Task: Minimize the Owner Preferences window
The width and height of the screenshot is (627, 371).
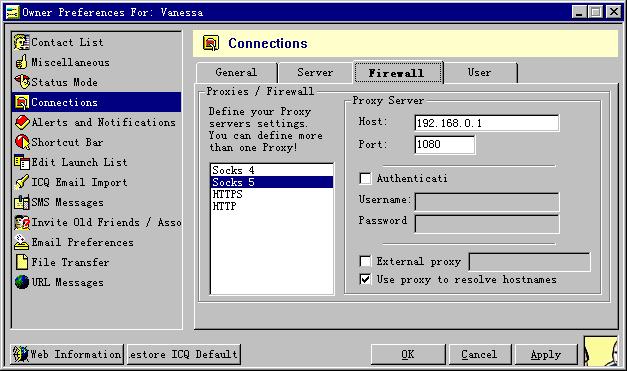Action: [579, 12]
